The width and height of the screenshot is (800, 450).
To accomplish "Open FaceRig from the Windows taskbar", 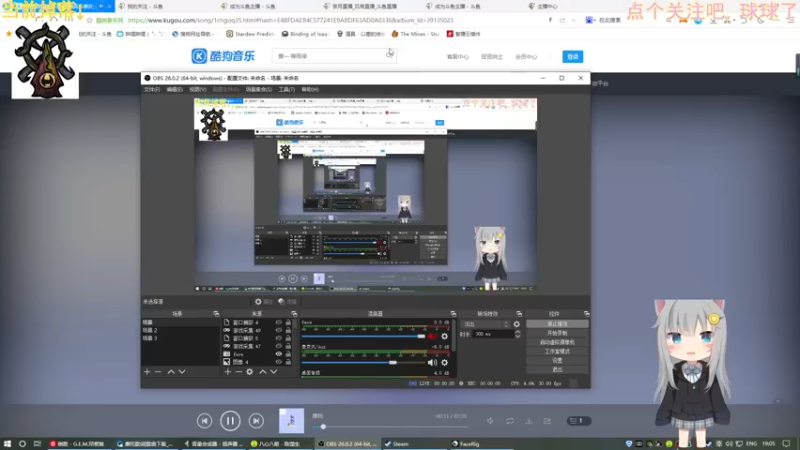I will (x=466, y=444).
